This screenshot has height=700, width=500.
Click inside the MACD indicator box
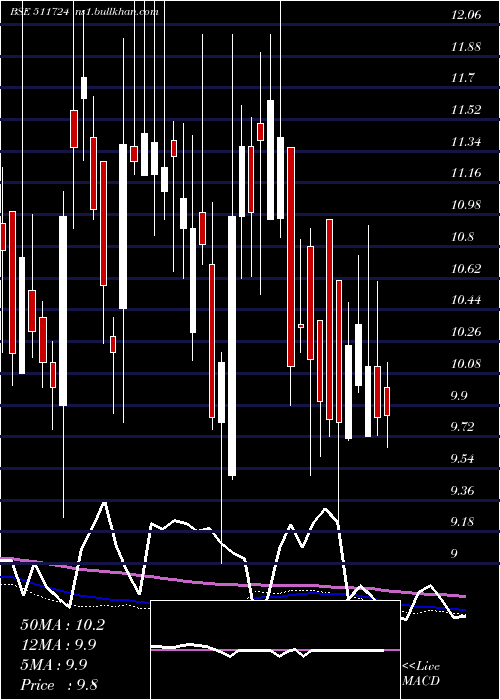(275, 650)
